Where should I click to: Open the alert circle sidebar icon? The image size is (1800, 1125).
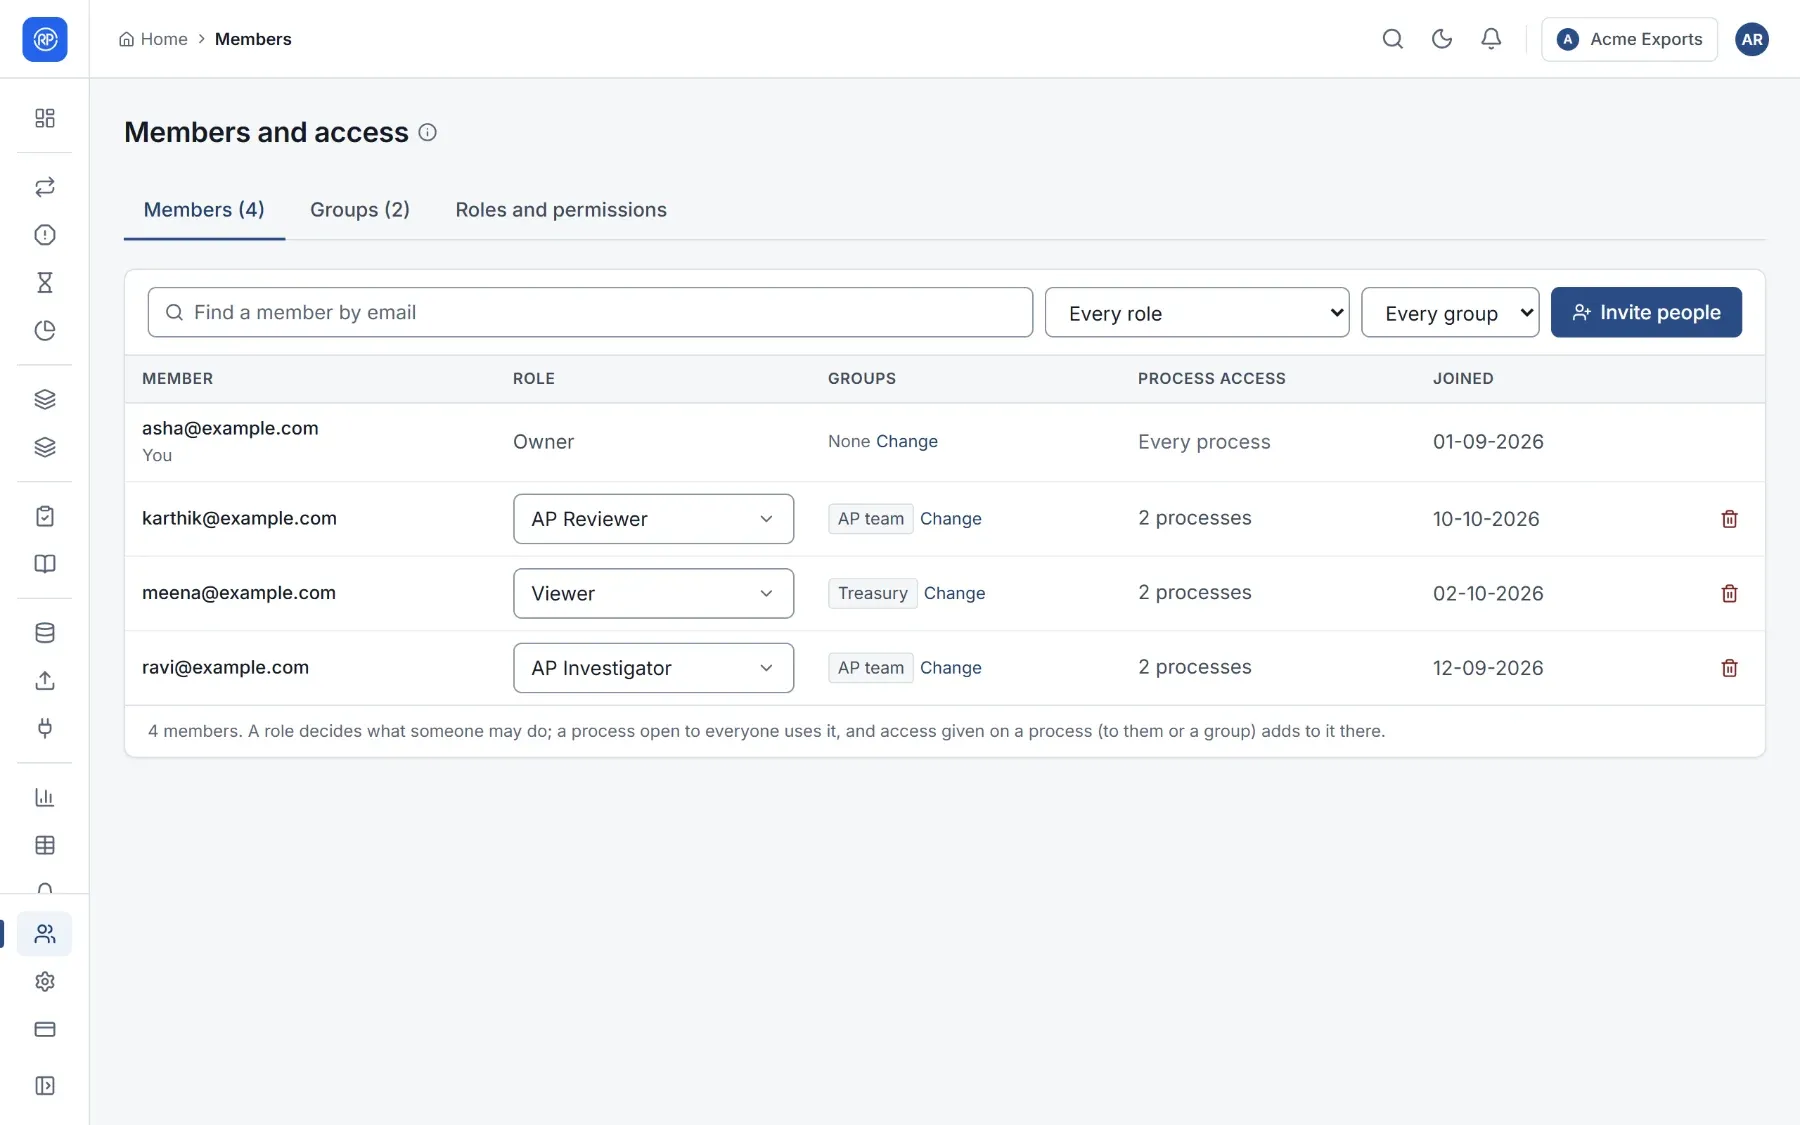pos(45,235)
